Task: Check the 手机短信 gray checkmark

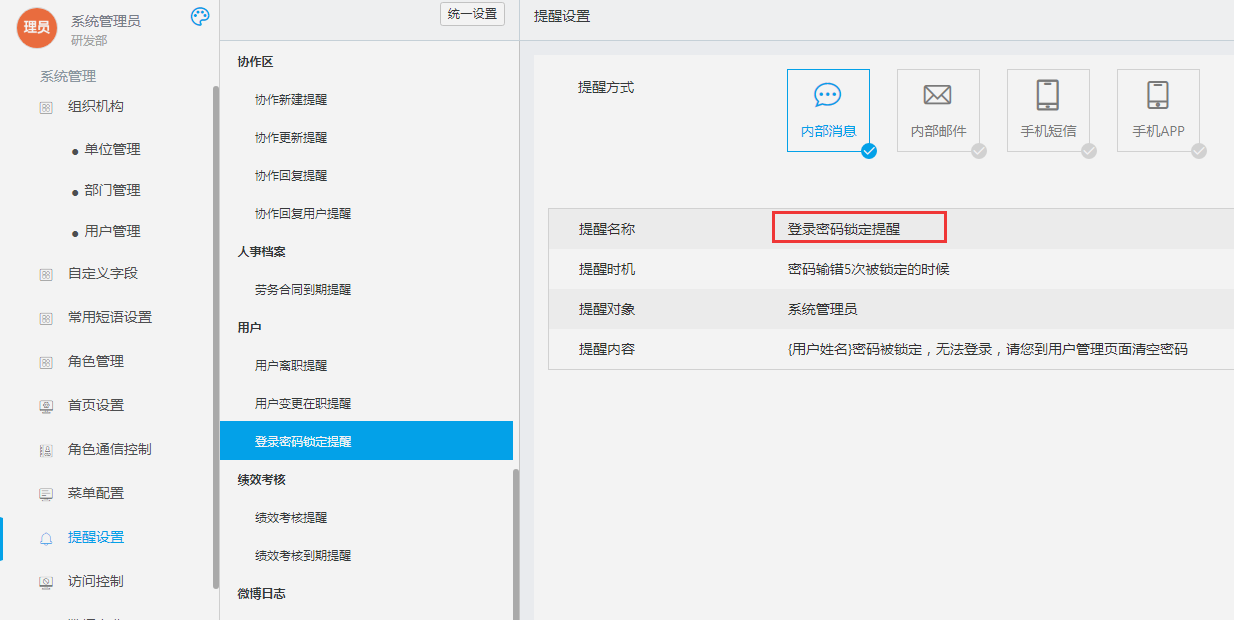Action: [x=1089, y=151]
